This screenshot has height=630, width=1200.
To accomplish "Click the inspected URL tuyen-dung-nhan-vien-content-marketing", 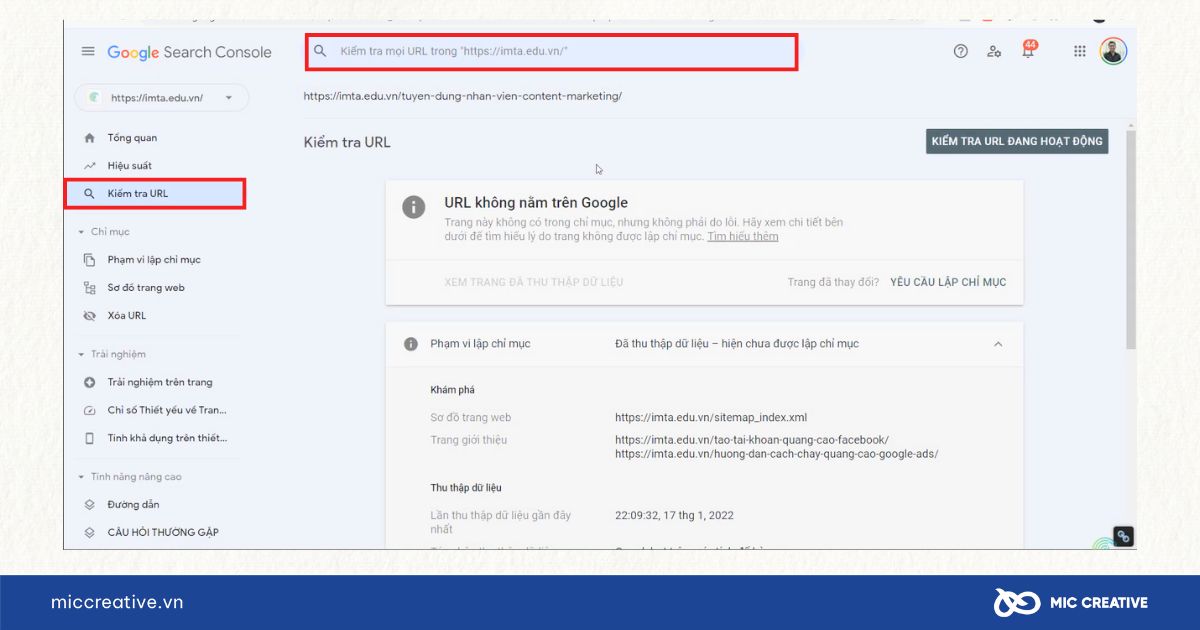I will (x=462, y=96).
